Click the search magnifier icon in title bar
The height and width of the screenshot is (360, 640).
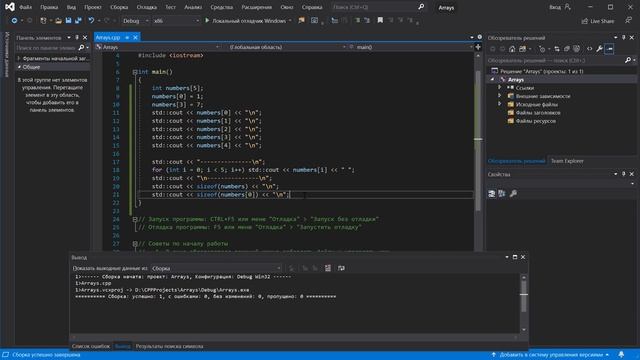[421, 7]
